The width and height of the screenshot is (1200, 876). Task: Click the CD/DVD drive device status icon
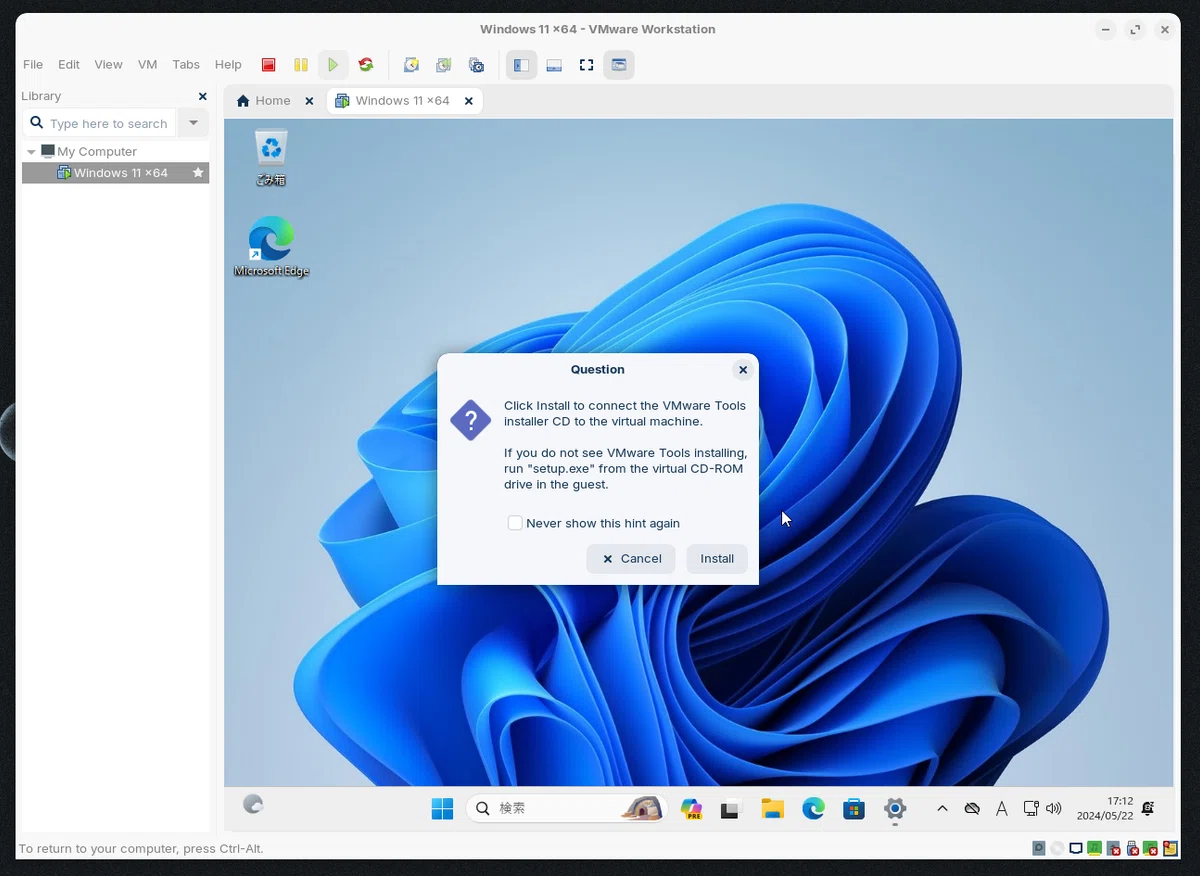[x=1057, y=848]
